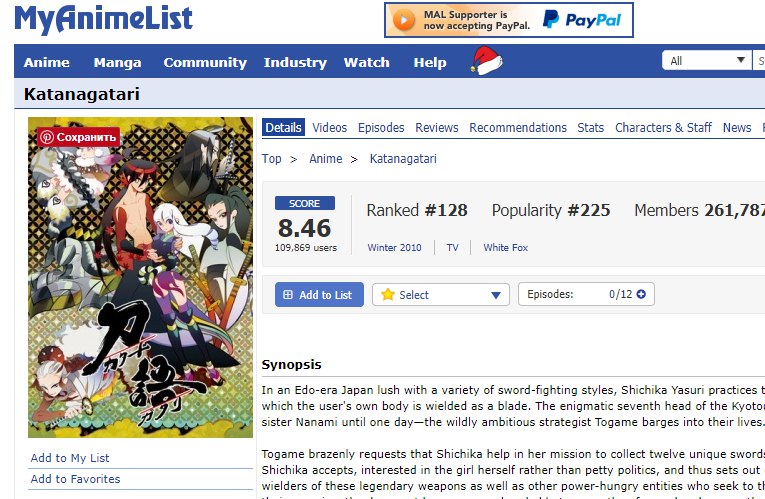Open the Anime navigation menu
765x499 pixels.
[x=46, y=62]
